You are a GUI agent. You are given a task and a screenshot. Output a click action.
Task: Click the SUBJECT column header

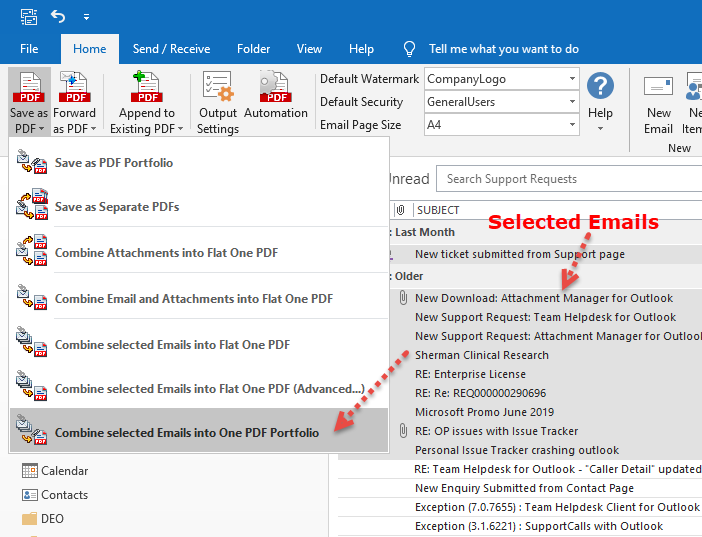tap(438, 210)
